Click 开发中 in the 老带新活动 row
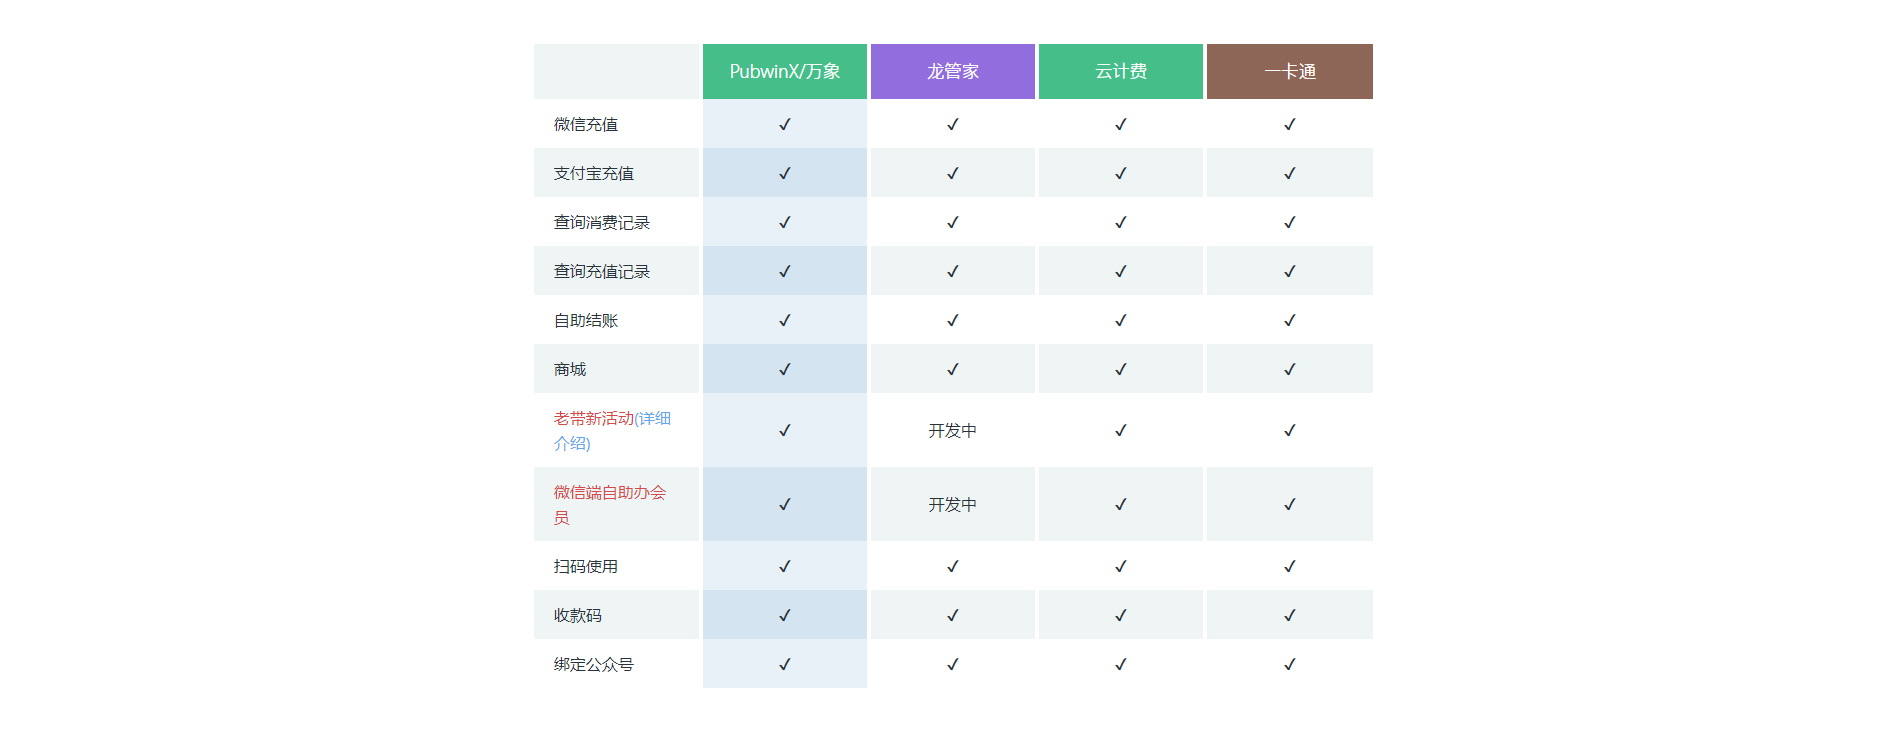This screenshot has height=731, width=1897. tap(953, 430)
